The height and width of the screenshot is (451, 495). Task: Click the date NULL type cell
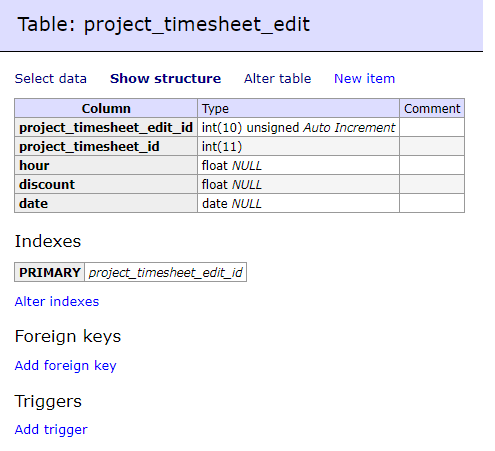tap(298, 203)
